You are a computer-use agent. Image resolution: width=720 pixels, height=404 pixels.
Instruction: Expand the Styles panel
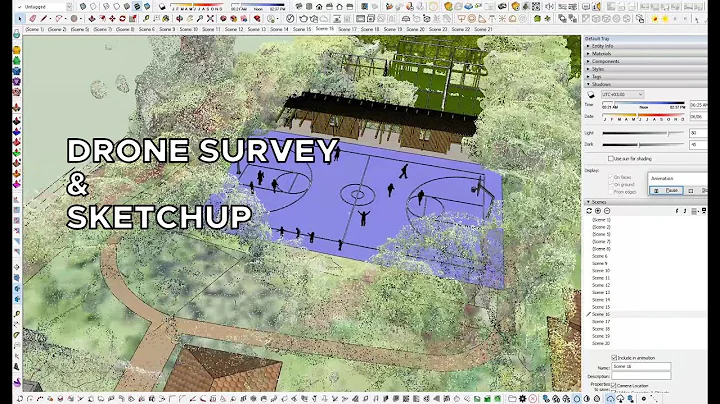tap(645, 69)
